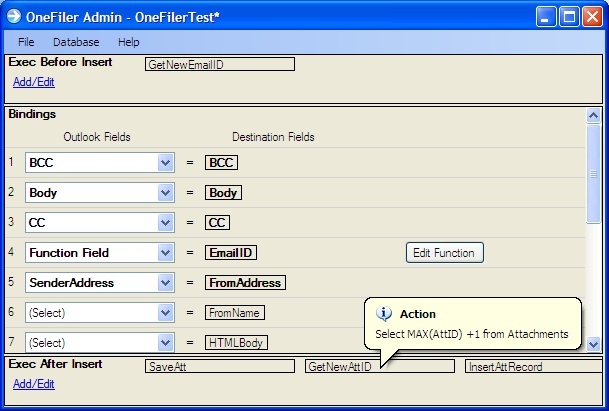This screenshot has width=609, height=411.
Task: Click the Action tooltip query text
Action: point(472,334)
